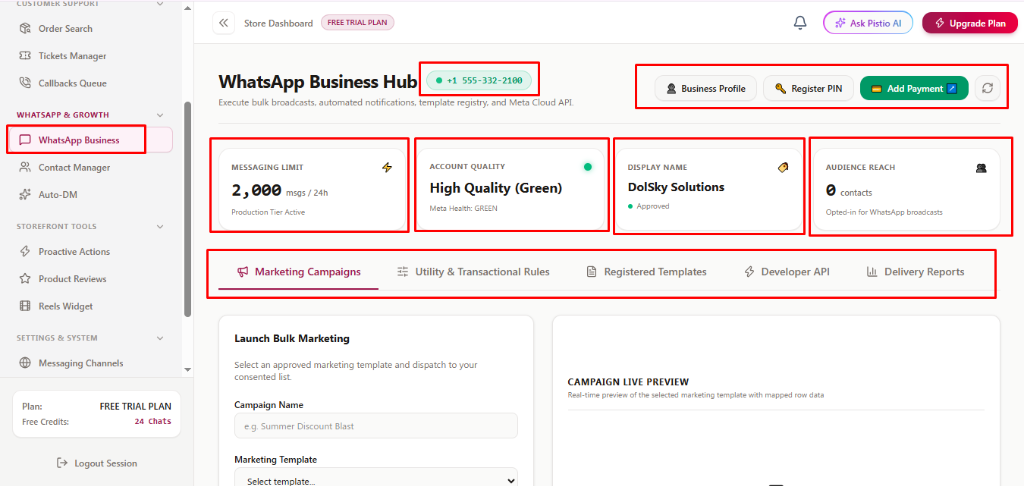Collapse the WhatsApp & Growth section
The image size is (1024, 486).
click(160, 115)
